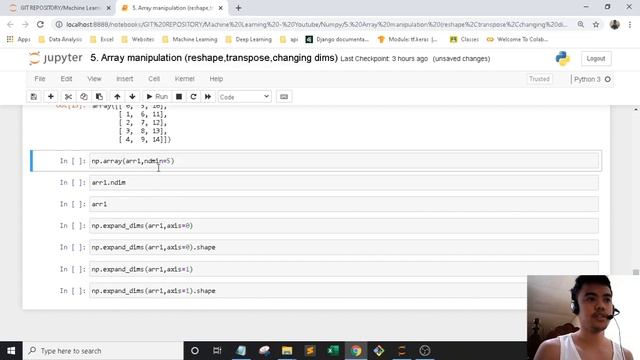
Task: Move selected cell up arrow
Action: 117,97
